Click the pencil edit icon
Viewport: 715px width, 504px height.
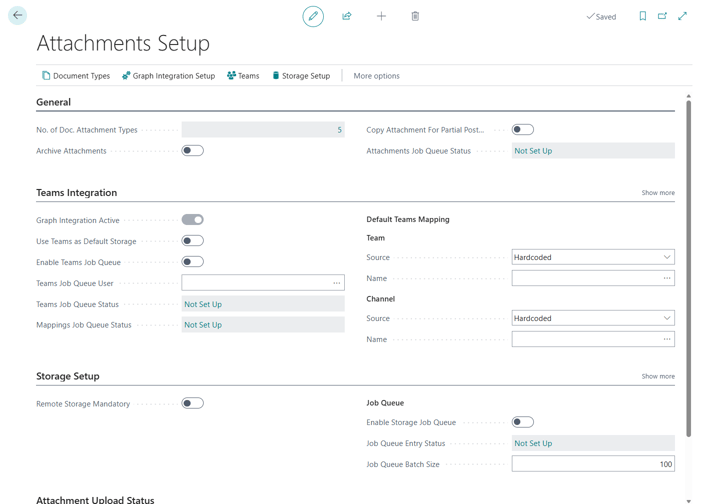point(313,16)
